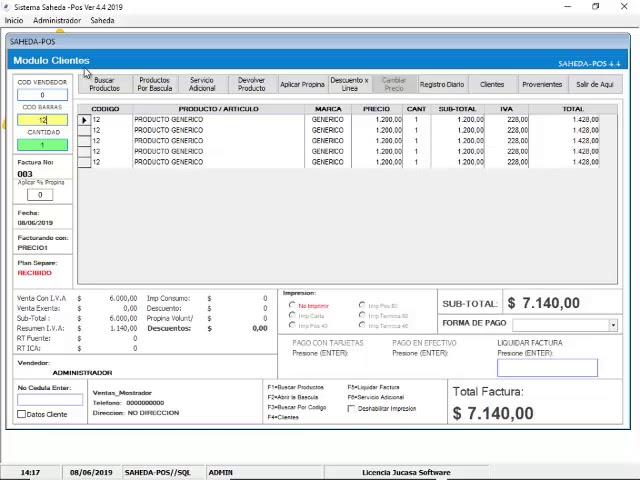Open the Clientes button in toolbar
Image resolution: width=640 pixels, height=480 pixels.
tap(492, 84)
